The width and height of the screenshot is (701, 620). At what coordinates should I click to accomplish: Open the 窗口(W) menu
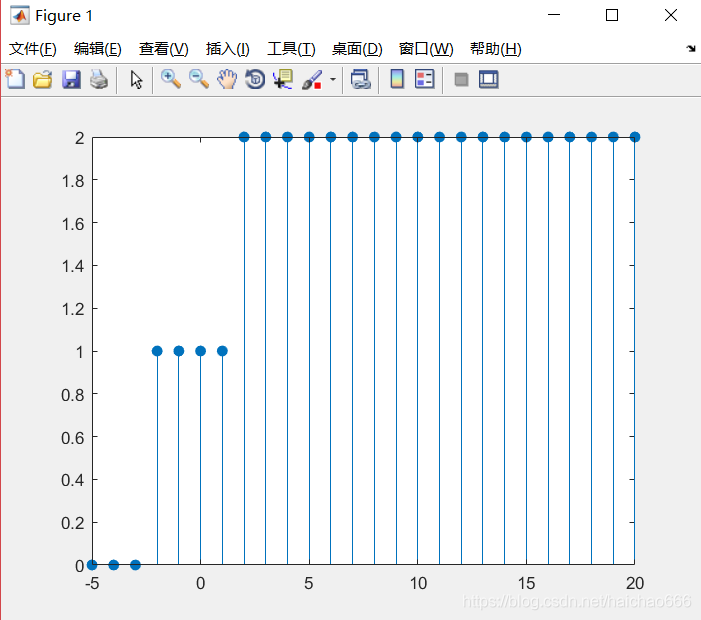tap(426, 49)
